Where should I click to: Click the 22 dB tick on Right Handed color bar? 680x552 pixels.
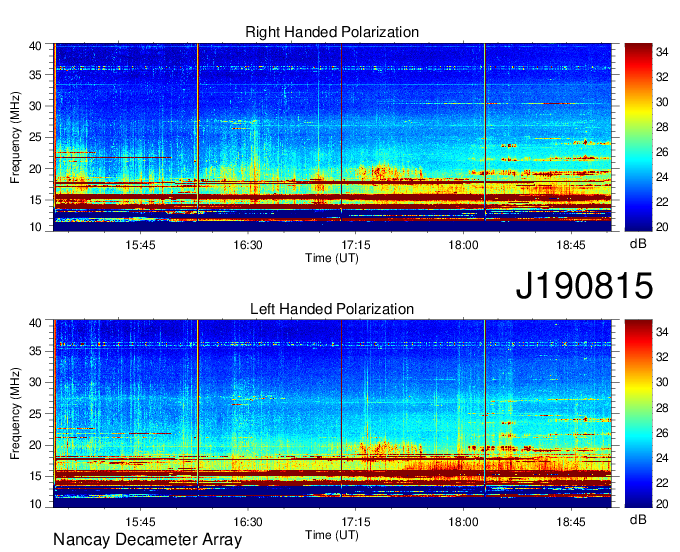tap(662, 202)
